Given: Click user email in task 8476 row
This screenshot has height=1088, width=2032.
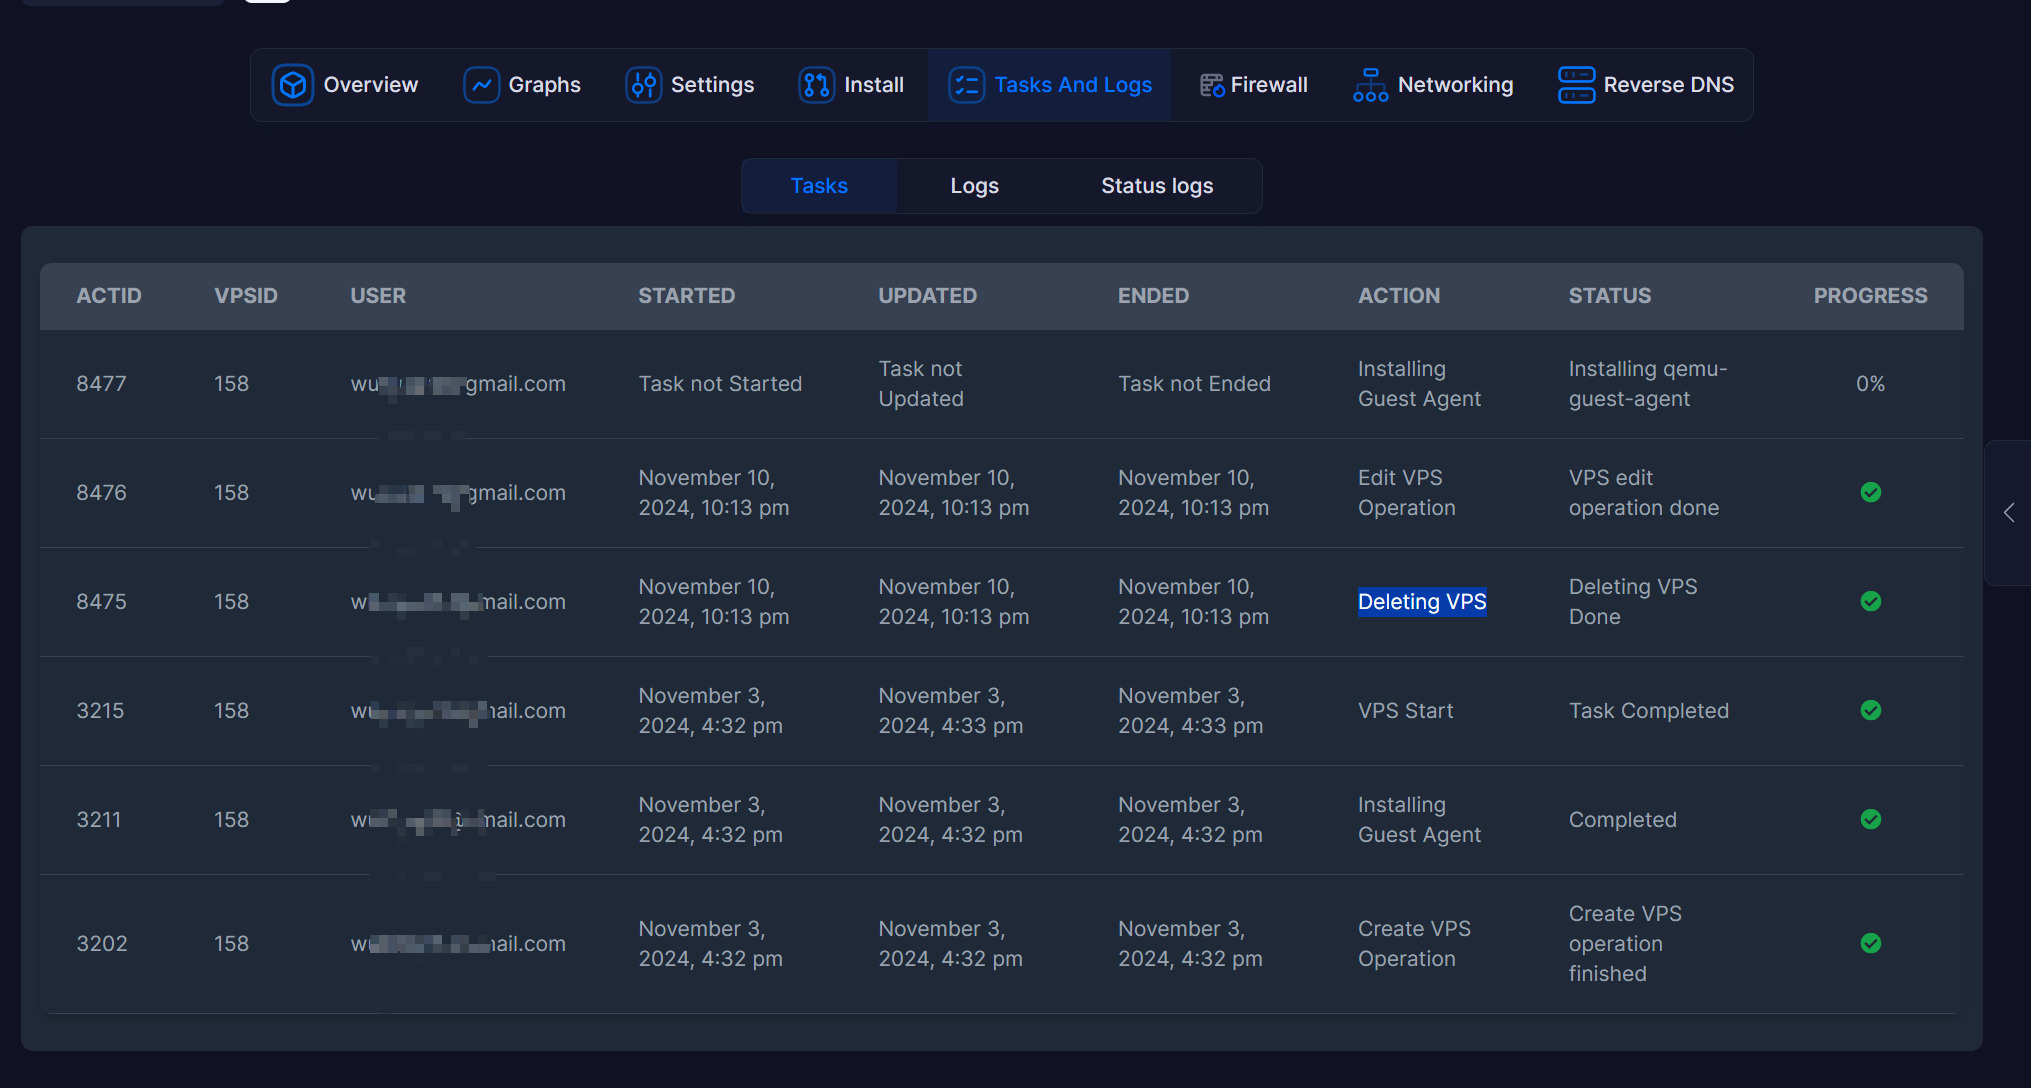Looking at the screenshot, I should [x=458, y=493].
